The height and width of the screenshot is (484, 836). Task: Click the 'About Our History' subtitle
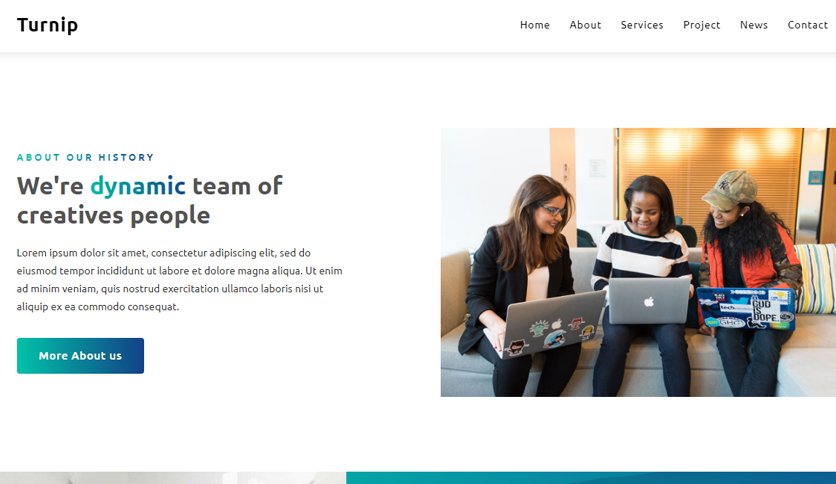85,157
